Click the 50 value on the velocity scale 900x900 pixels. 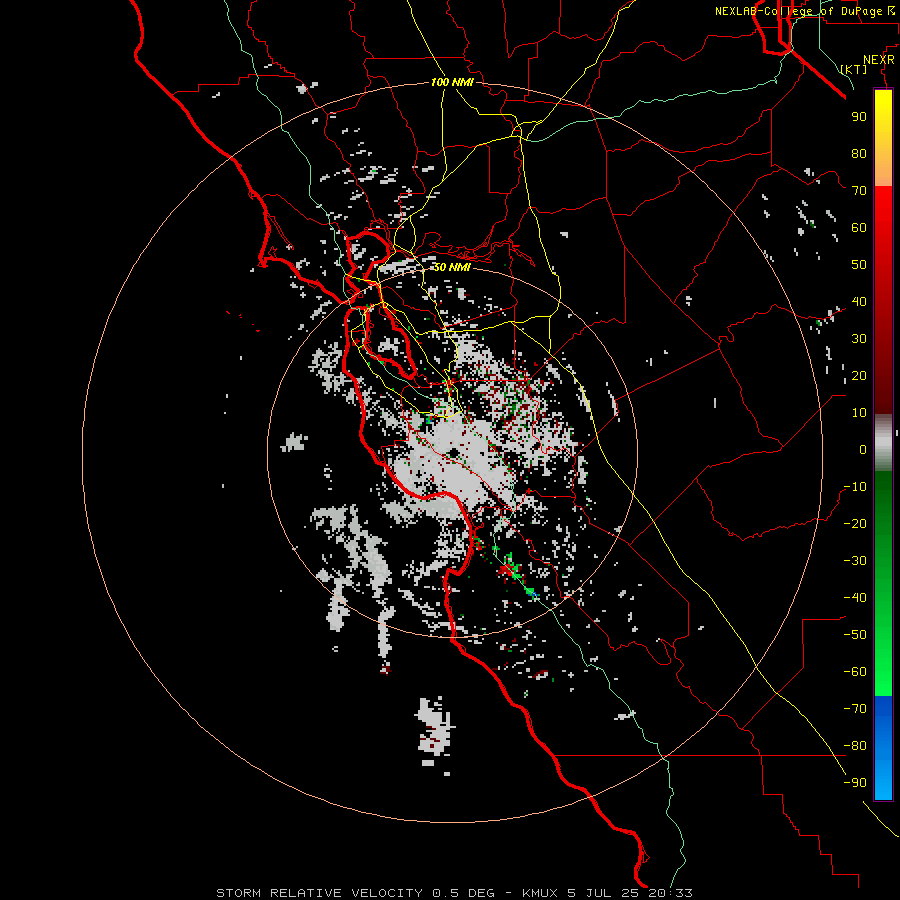click(859, 265)
